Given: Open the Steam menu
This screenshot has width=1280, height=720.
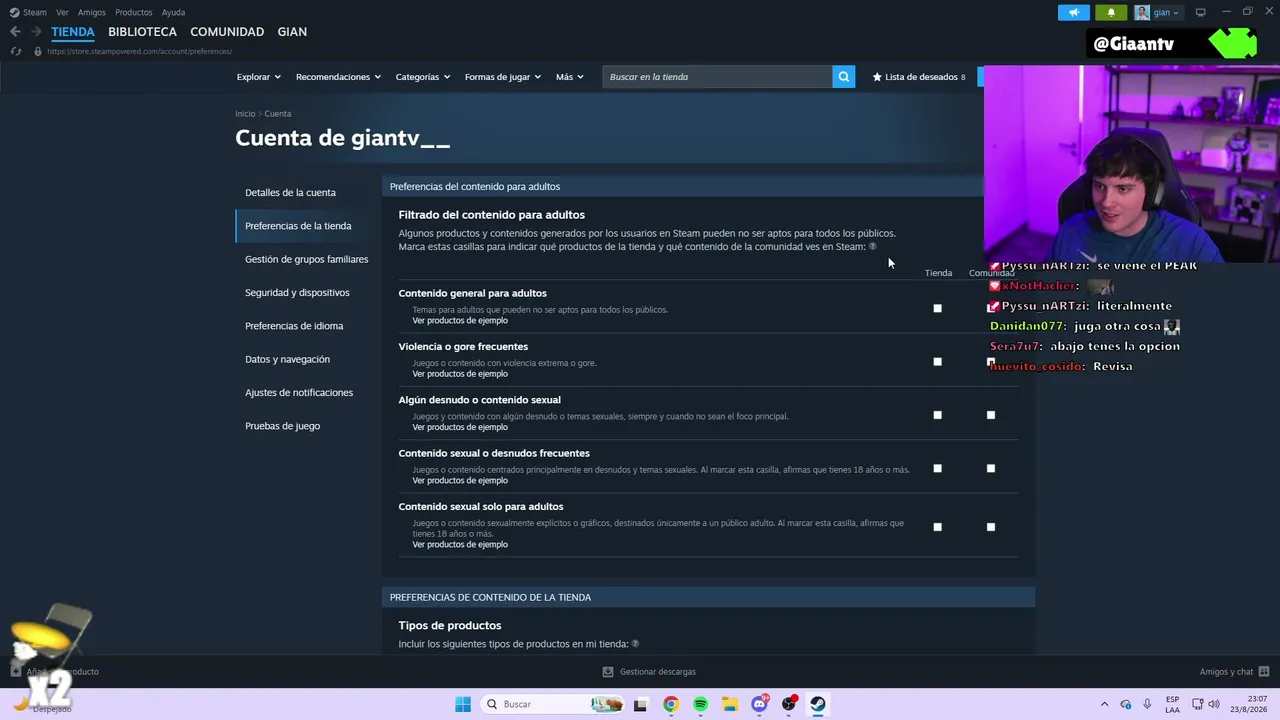Looking at the screenshot, I should pos(35,13).
